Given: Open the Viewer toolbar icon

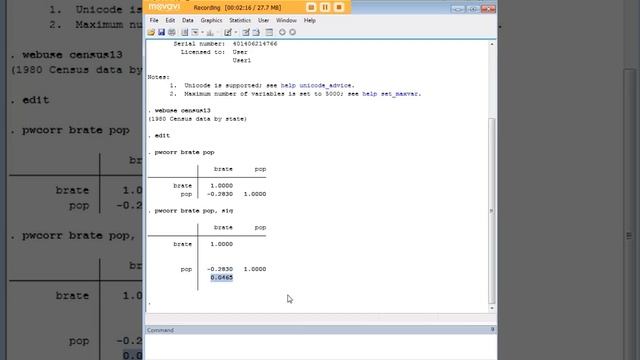Looking at the screenshot, I should point(195,32).
